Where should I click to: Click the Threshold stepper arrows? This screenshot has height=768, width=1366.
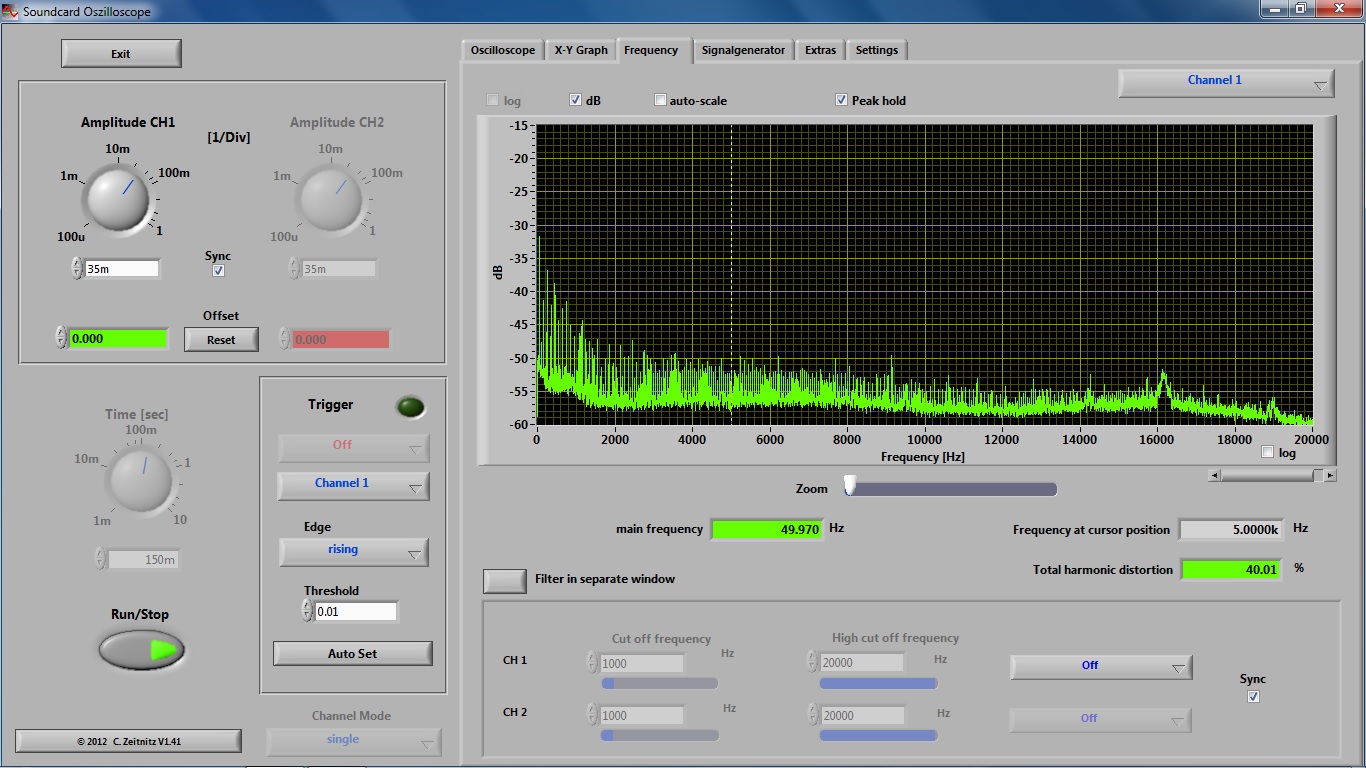click(307, 611)
